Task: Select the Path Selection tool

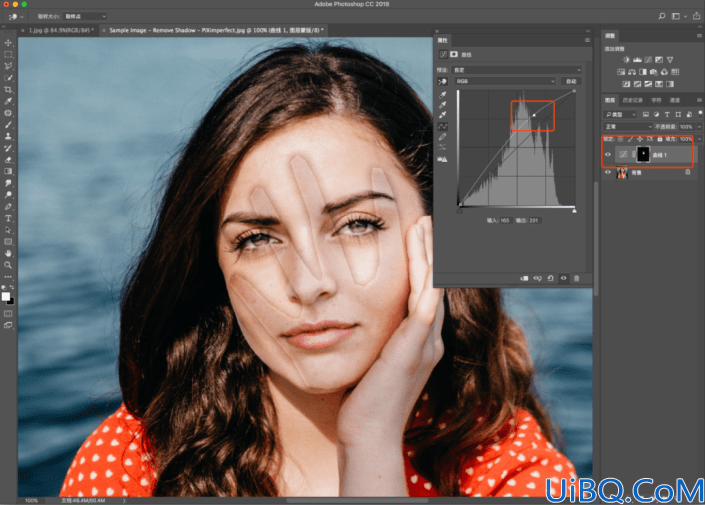Action: pyautogui.click(x=8, y=230)
